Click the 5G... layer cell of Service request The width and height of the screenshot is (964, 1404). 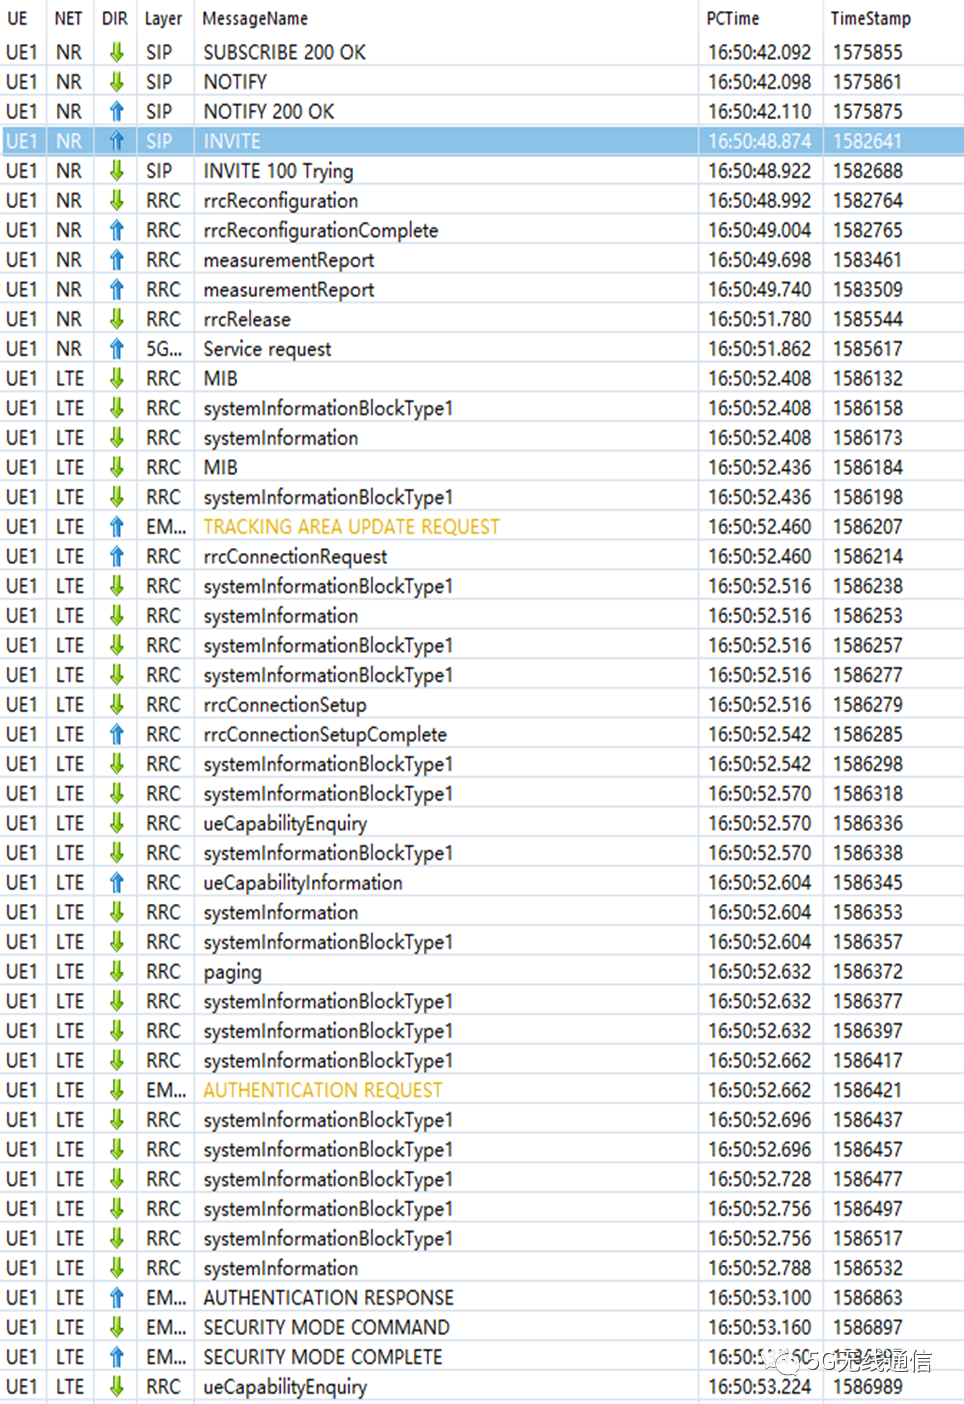pyautogui.click(x=163, y=349)
